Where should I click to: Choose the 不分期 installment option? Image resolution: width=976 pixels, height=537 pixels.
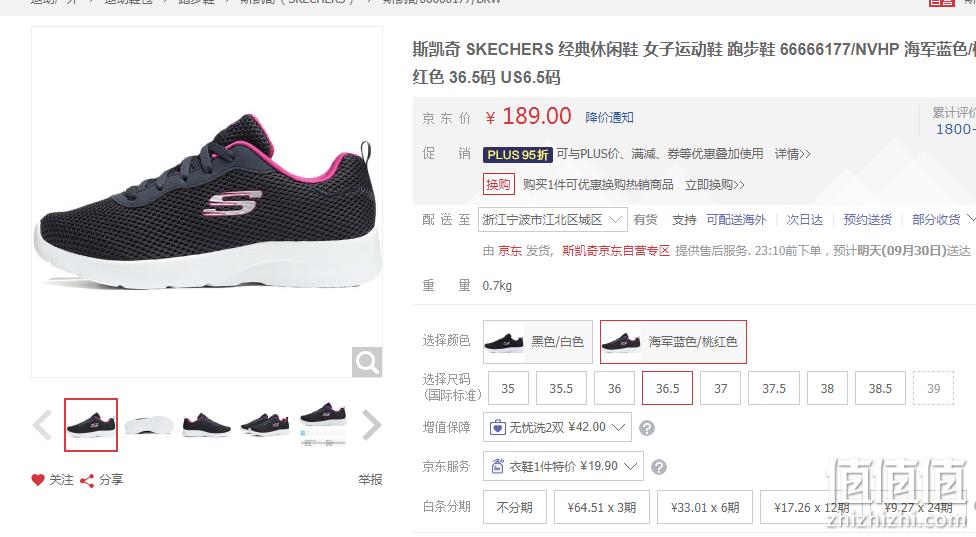(x=515, y=507)
